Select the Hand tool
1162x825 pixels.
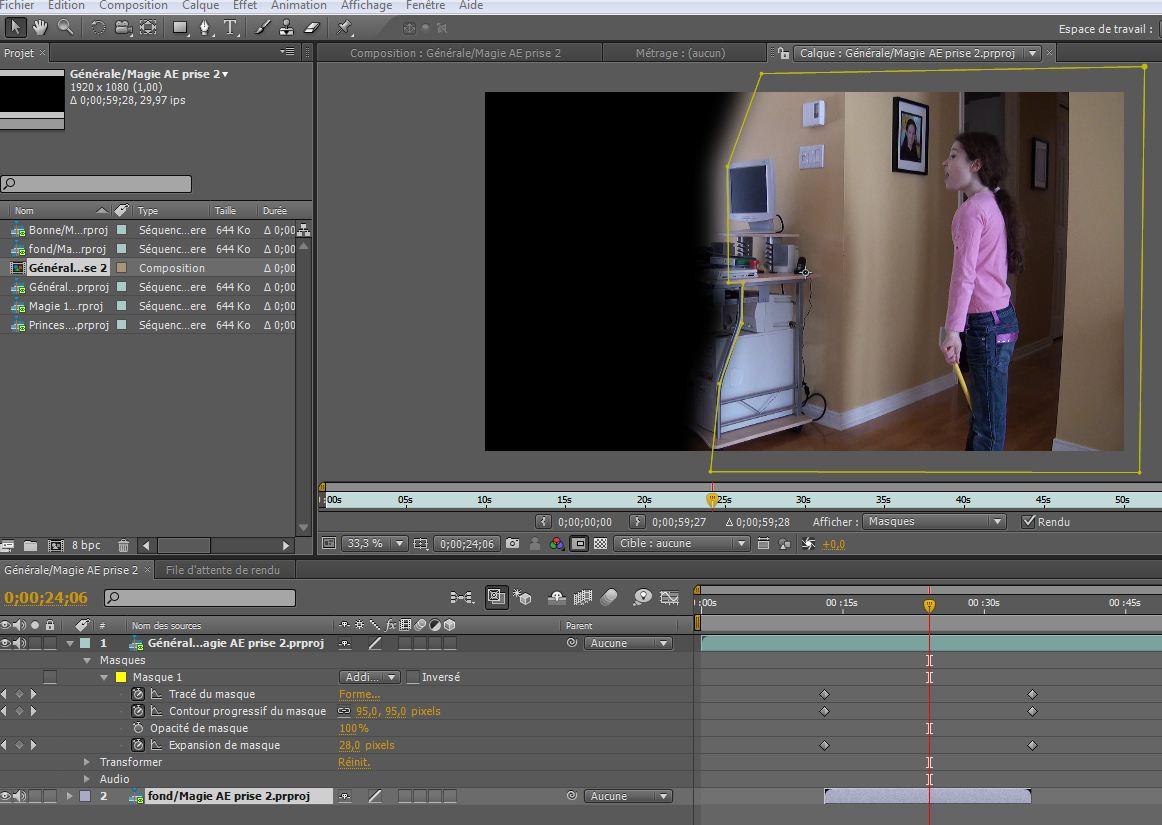click(x=41, y=27)
